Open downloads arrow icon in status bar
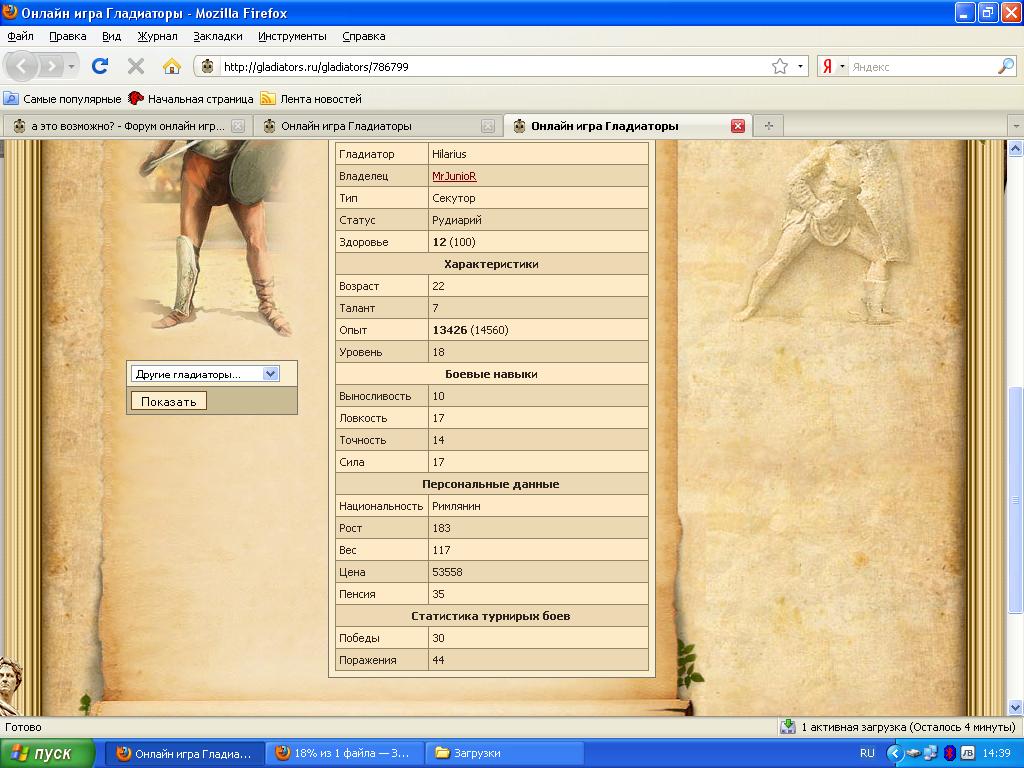The image size is (1024, 768). coord(788,727)
